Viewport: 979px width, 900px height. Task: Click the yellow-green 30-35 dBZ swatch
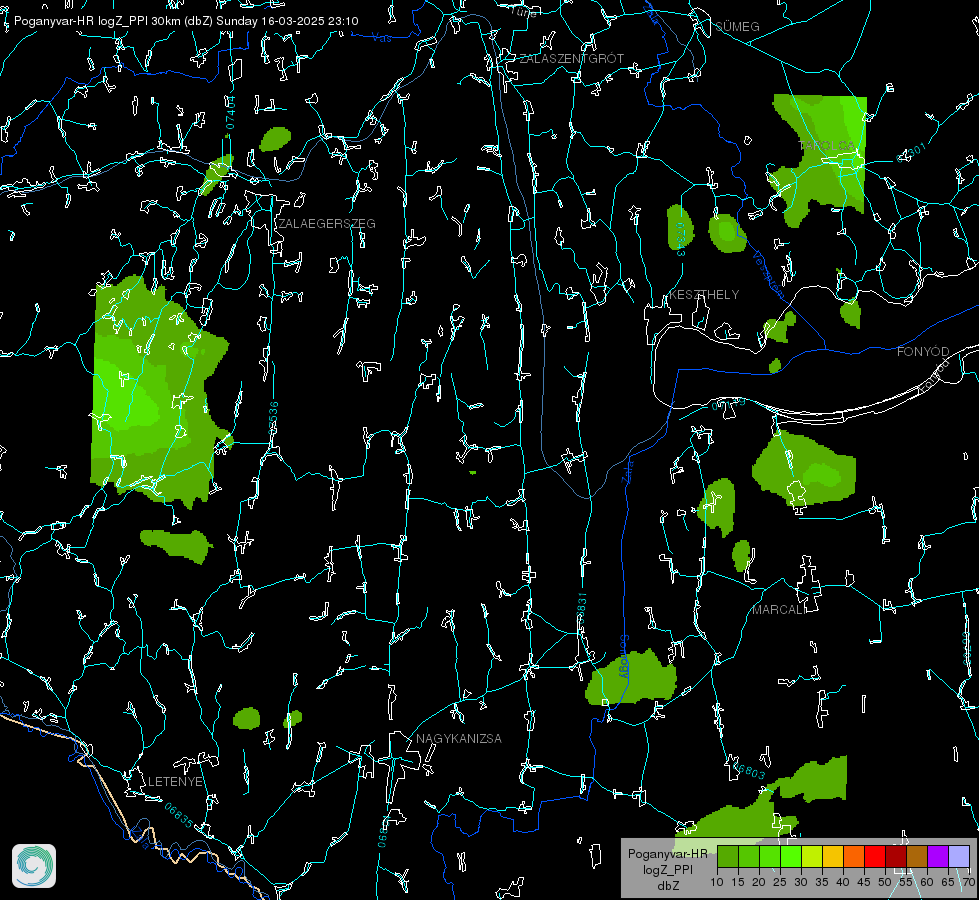tap(812, 856)
